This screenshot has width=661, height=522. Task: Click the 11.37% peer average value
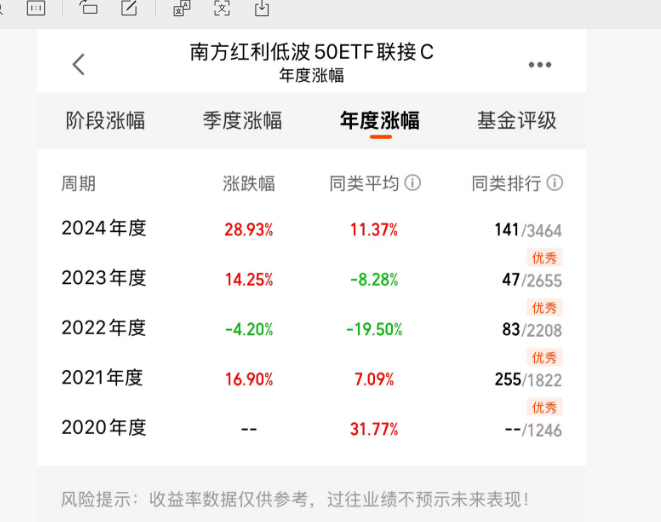(x=374, y=230)
